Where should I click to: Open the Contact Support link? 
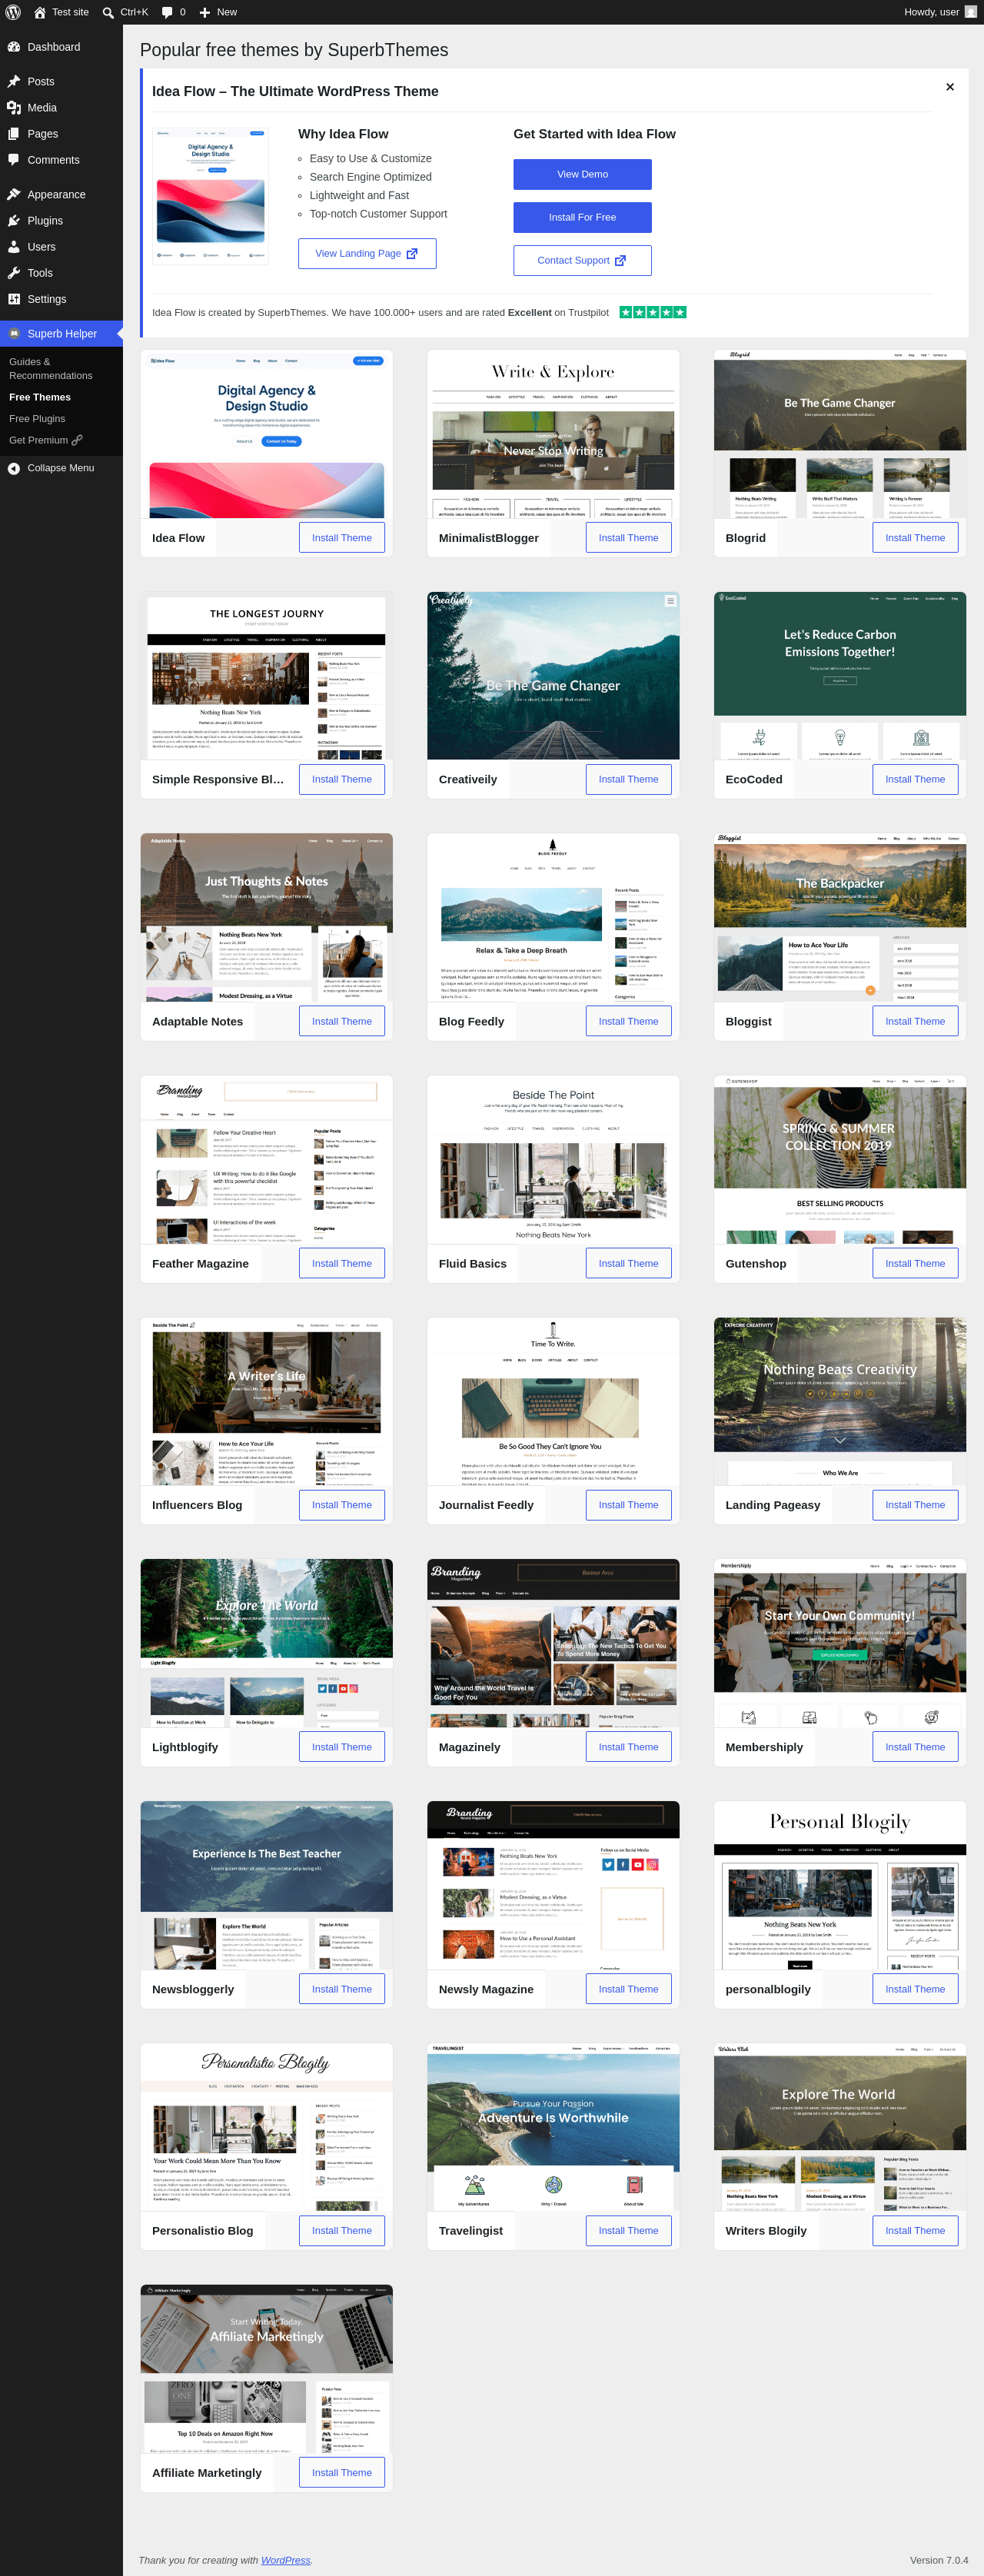coord(582,260)
